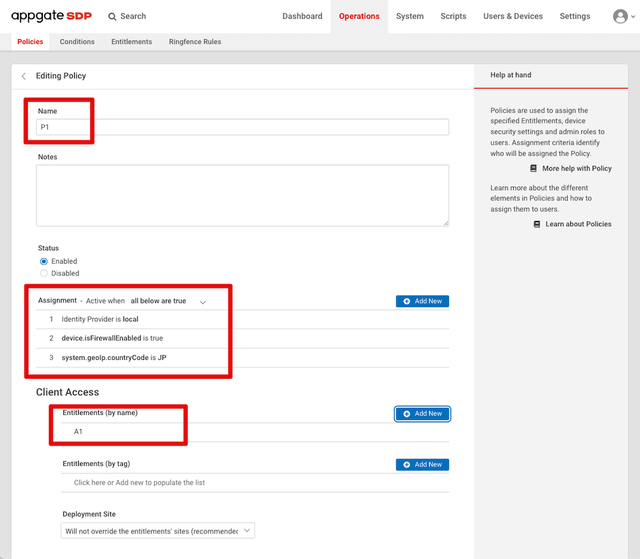Select the Enabled status radio button

pos(44,261)
